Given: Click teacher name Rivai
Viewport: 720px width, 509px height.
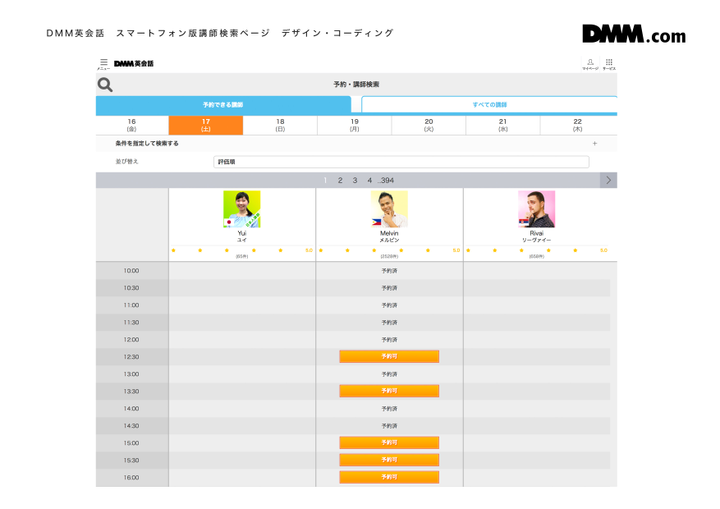Looking at the screenshot, I should [537, 233].
